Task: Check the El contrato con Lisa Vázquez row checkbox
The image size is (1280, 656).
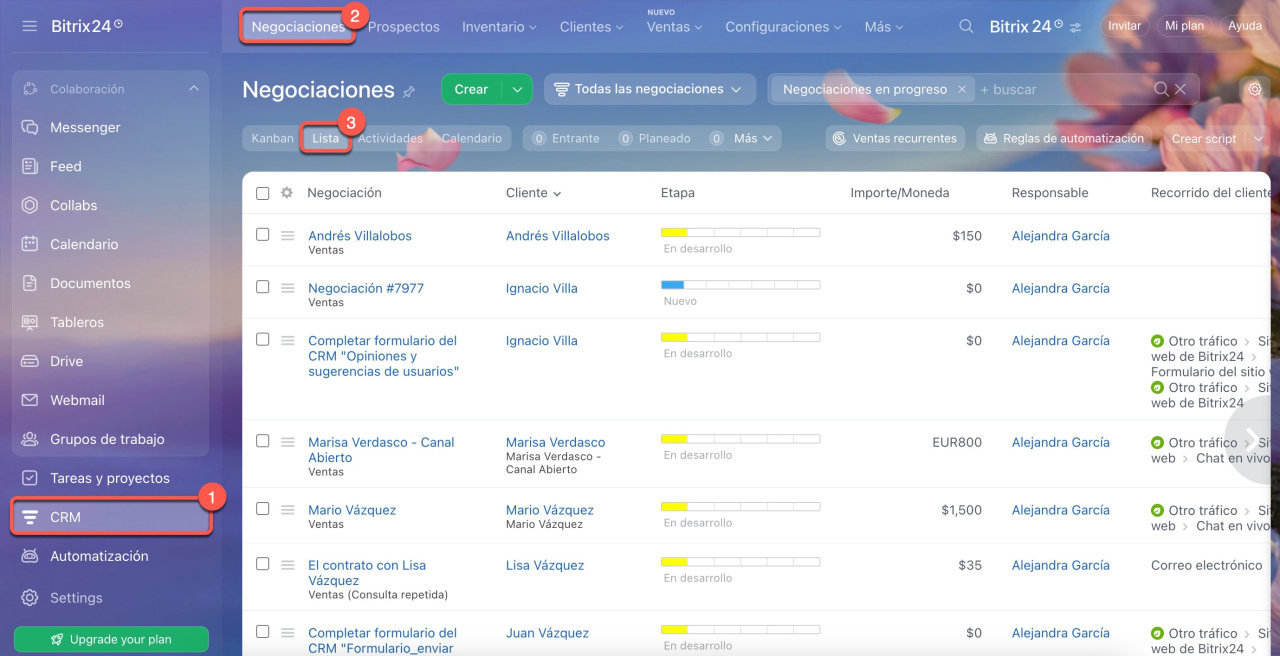Action: click(x=262, y=564)
